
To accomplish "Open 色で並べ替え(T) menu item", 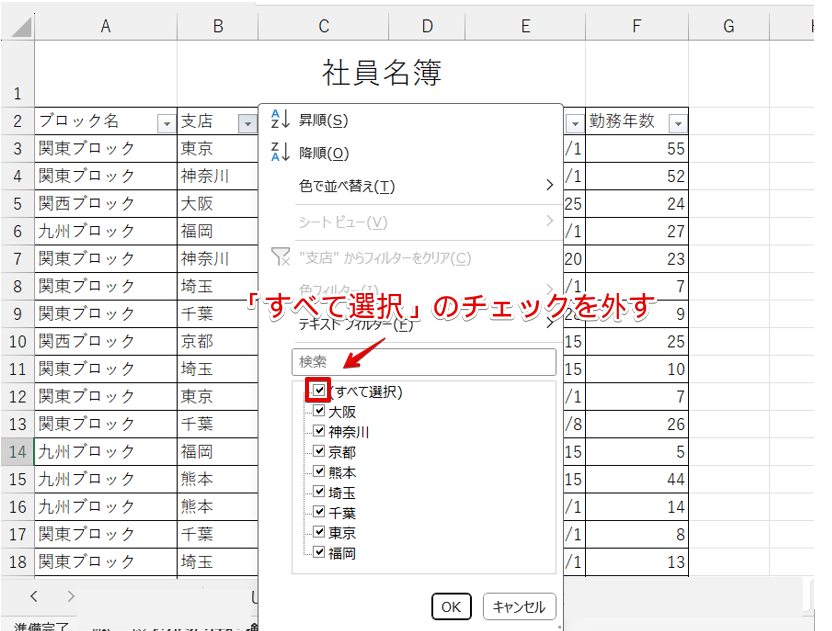I will pyautogui.click(x=347, y=186).
